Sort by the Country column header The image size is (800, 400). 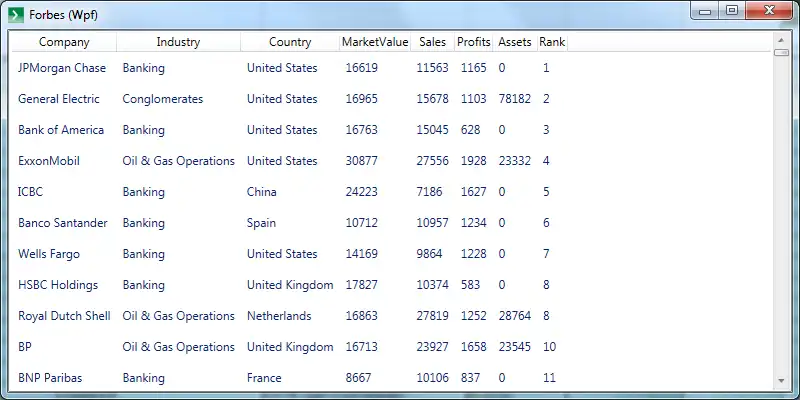(x=290, y=42)
